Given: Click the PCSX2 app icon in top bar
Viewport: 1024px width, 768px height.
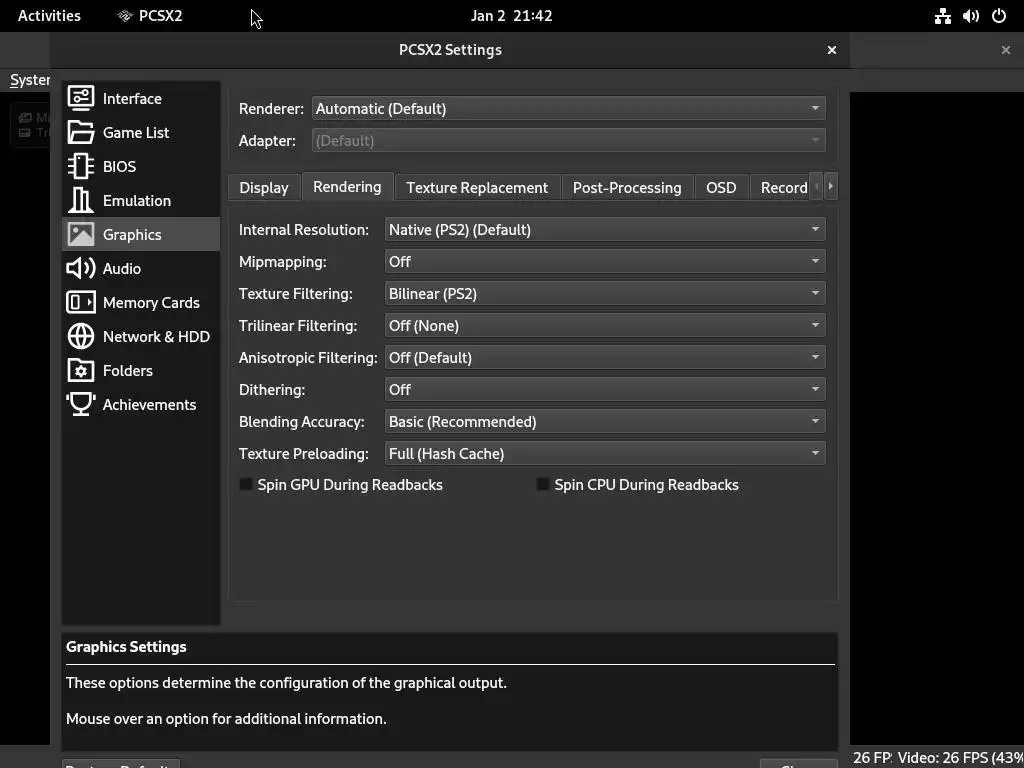Looking at the screenshot, I should click(125, 16).
